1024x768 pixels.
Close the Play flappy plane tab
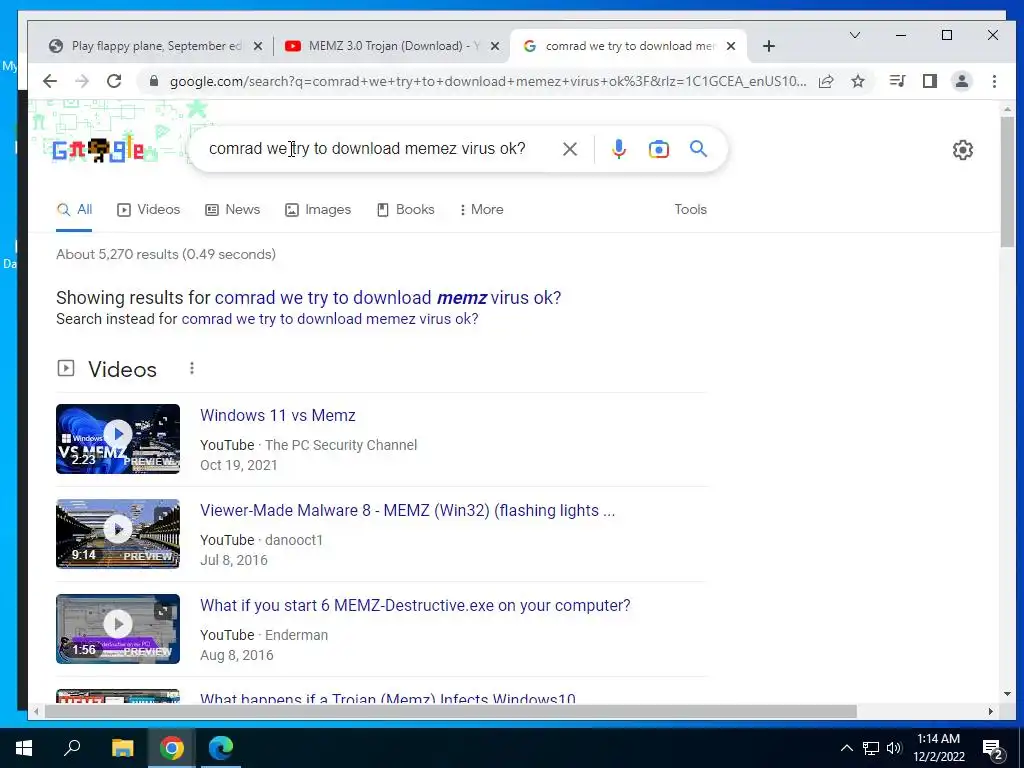(x=258, y=46)
